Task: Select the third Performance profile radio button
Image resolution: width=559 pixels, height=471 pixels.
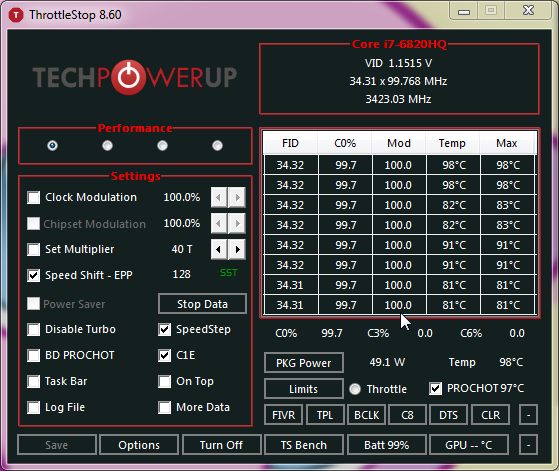Action: click(162, 145)
